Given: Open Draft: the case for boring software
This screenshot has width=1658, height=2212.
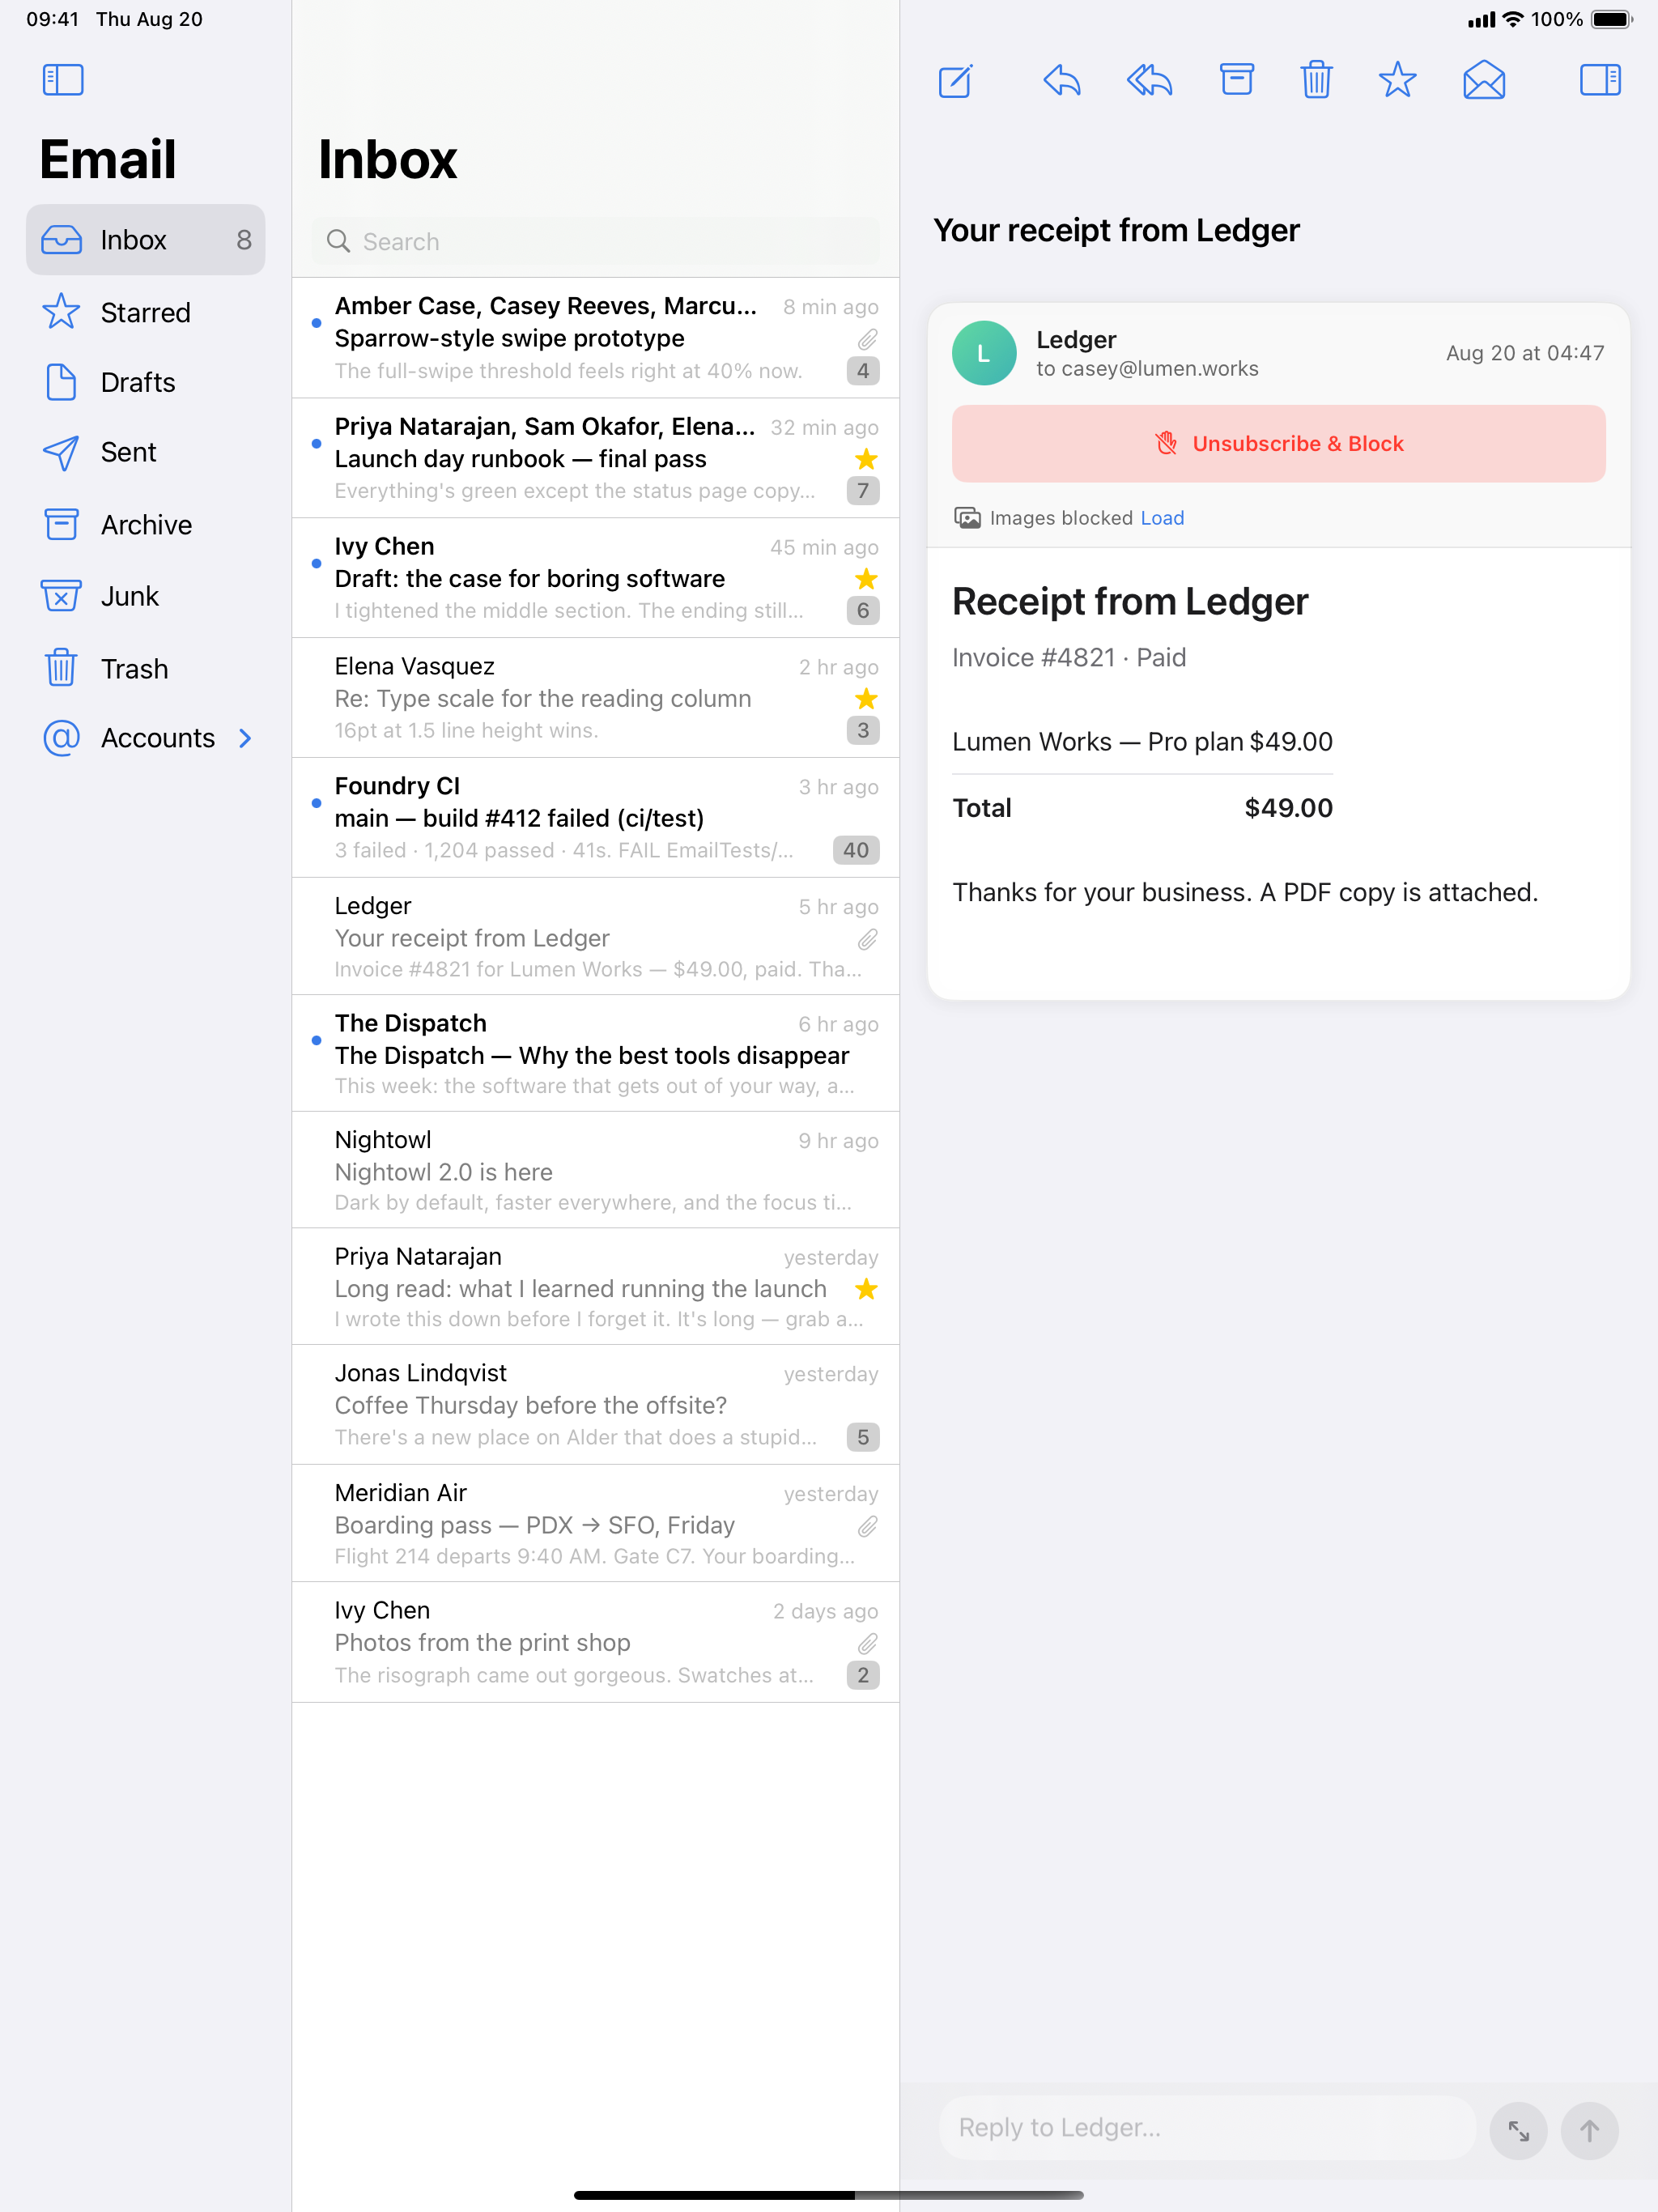Looking at the screenshot, I should pos(596,578).
